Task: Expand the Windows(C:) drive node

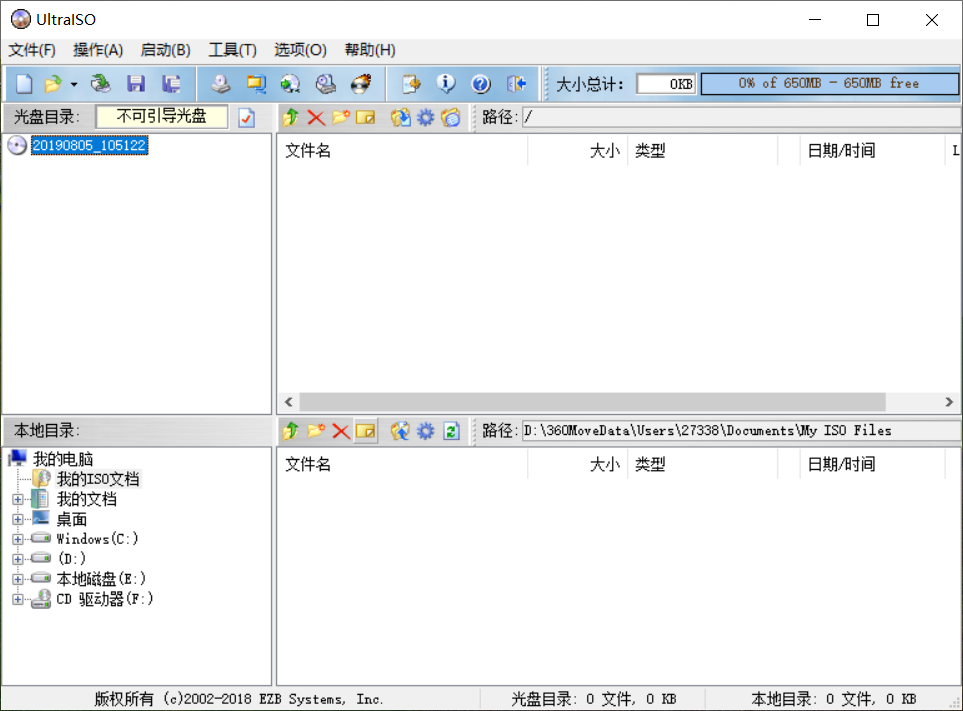Action: point(18,540)
